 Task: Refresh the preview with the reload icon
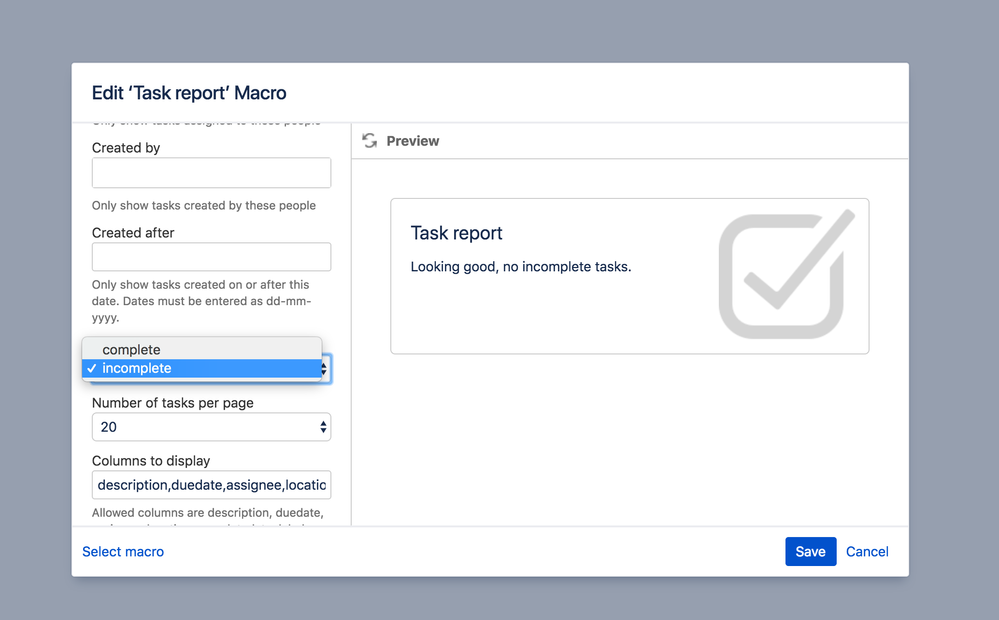(x=370, y=141)
